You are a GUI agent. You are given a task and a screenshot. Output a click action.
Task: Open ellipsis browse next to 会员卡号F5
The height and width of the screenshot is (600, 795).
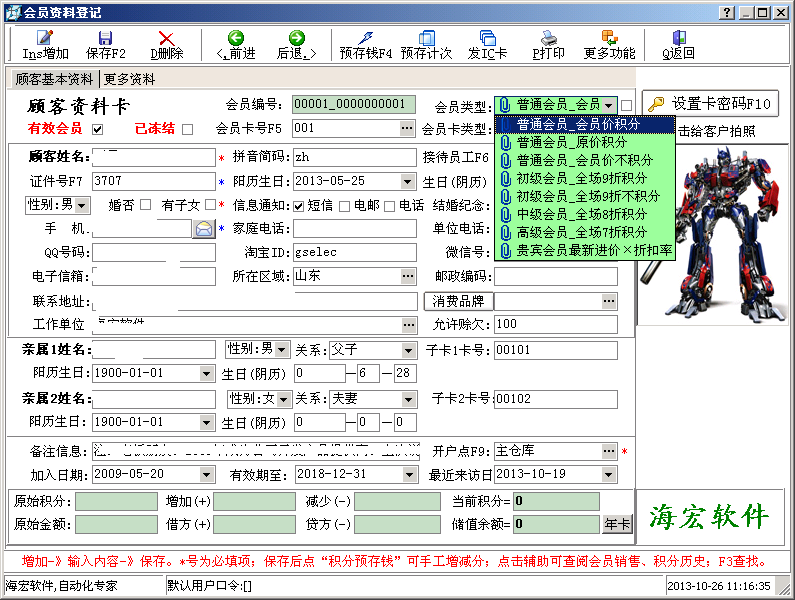[407, 128]
